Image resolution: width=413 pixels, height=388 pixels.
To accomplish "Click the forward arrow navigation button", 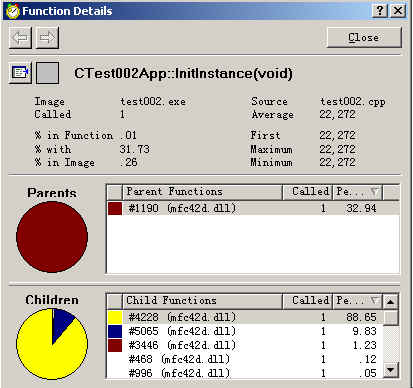I will pos(47,38).
